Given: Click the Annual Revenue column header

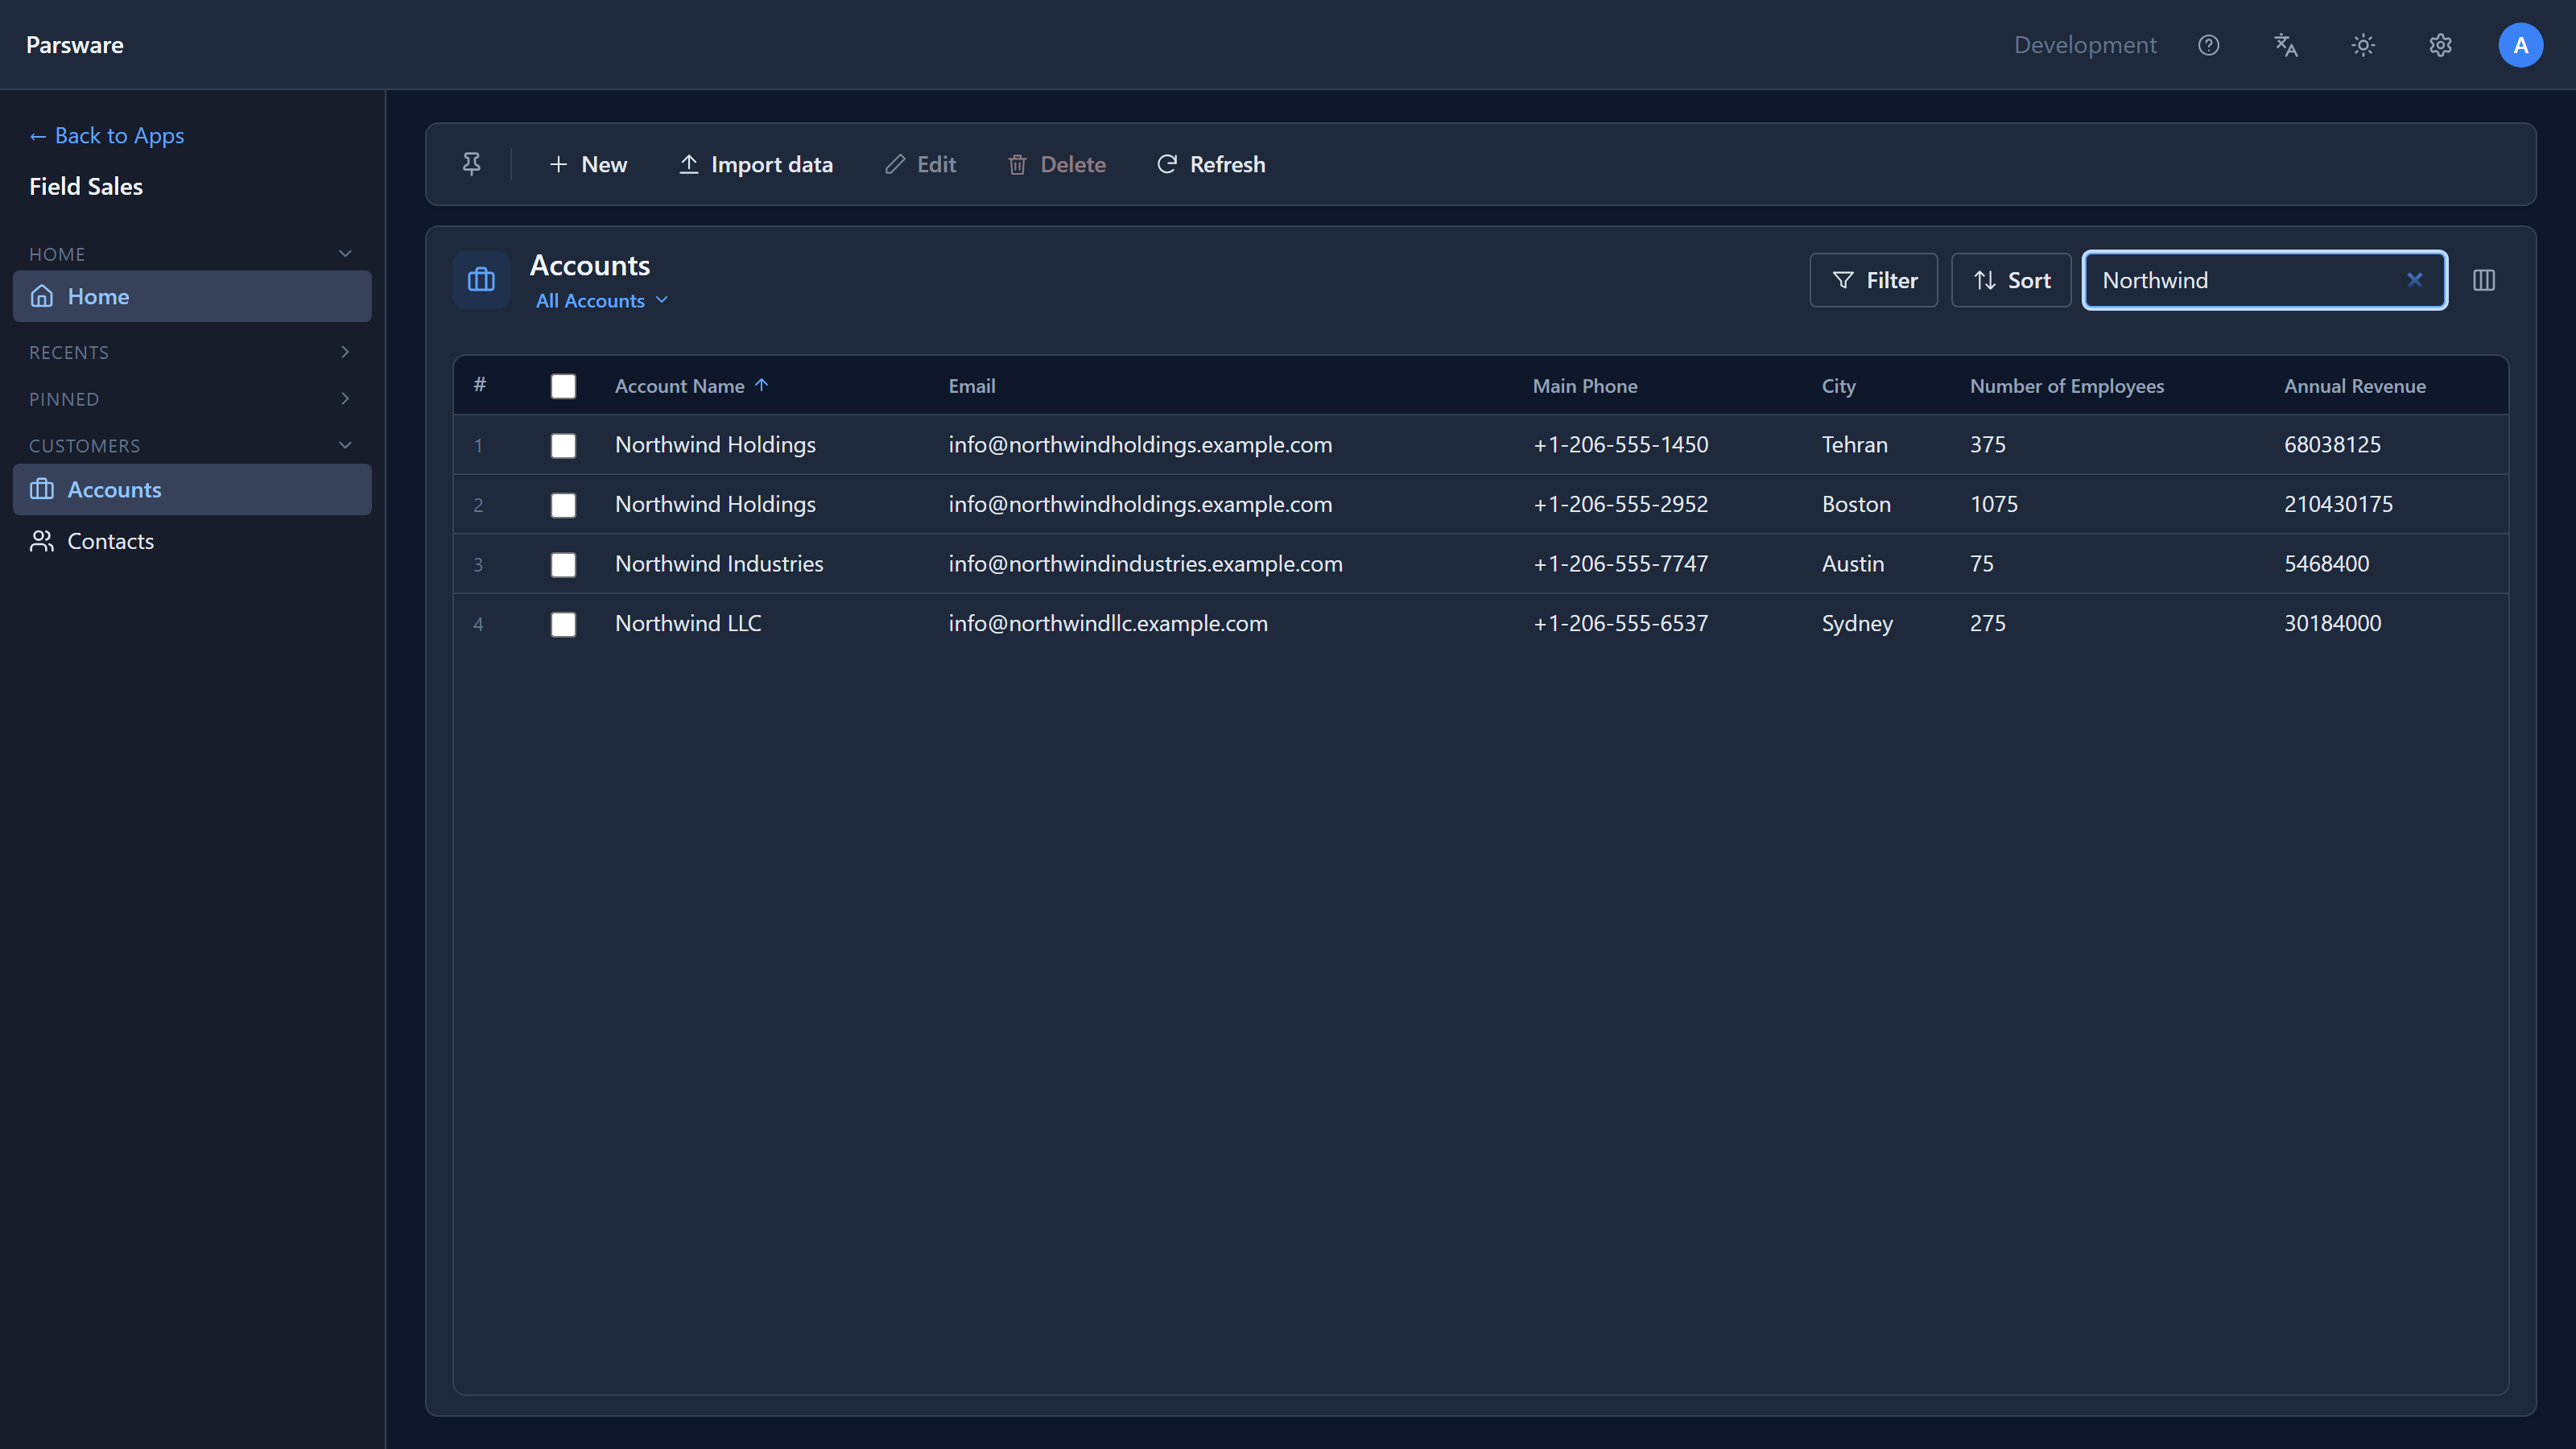Looking at the screenshot, I should coord(2354,386).
